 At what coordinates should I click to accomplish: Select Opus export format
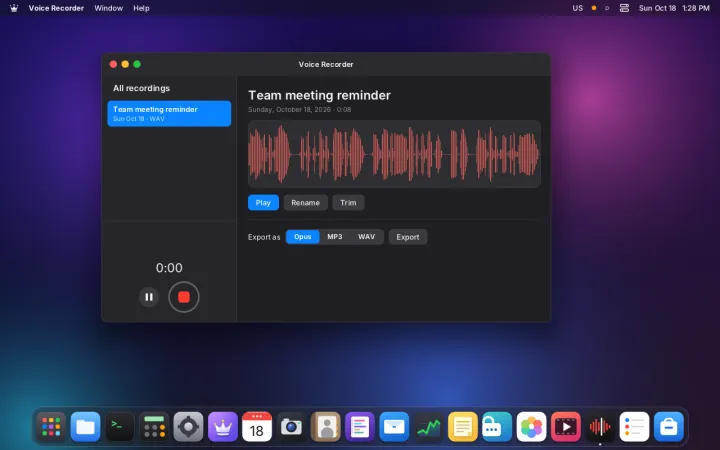[x=303, y=237]
